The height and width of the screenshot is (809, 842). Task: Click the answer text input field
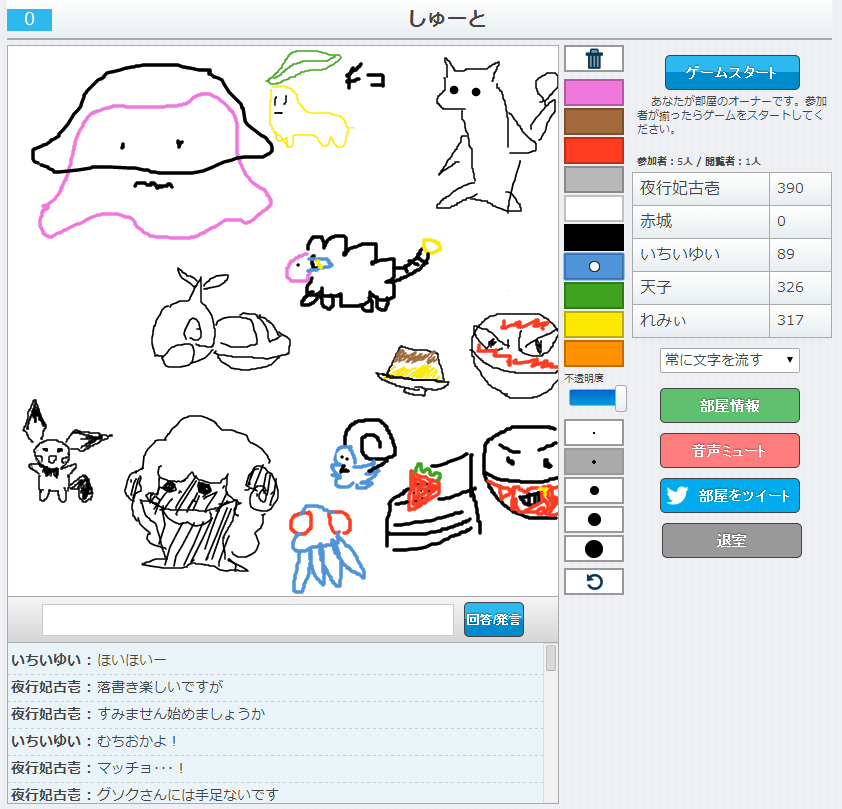pos(248,620)
